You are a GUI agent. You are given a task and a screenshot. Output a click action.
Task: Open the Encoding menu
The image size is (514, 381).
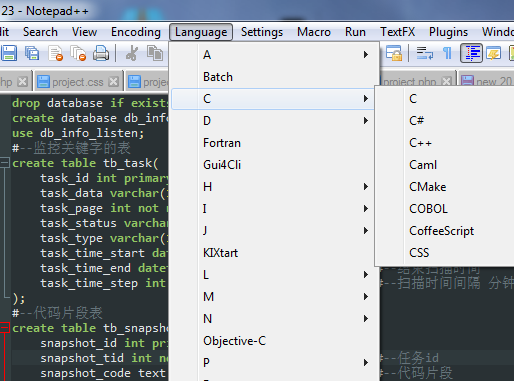click(136, 32)
